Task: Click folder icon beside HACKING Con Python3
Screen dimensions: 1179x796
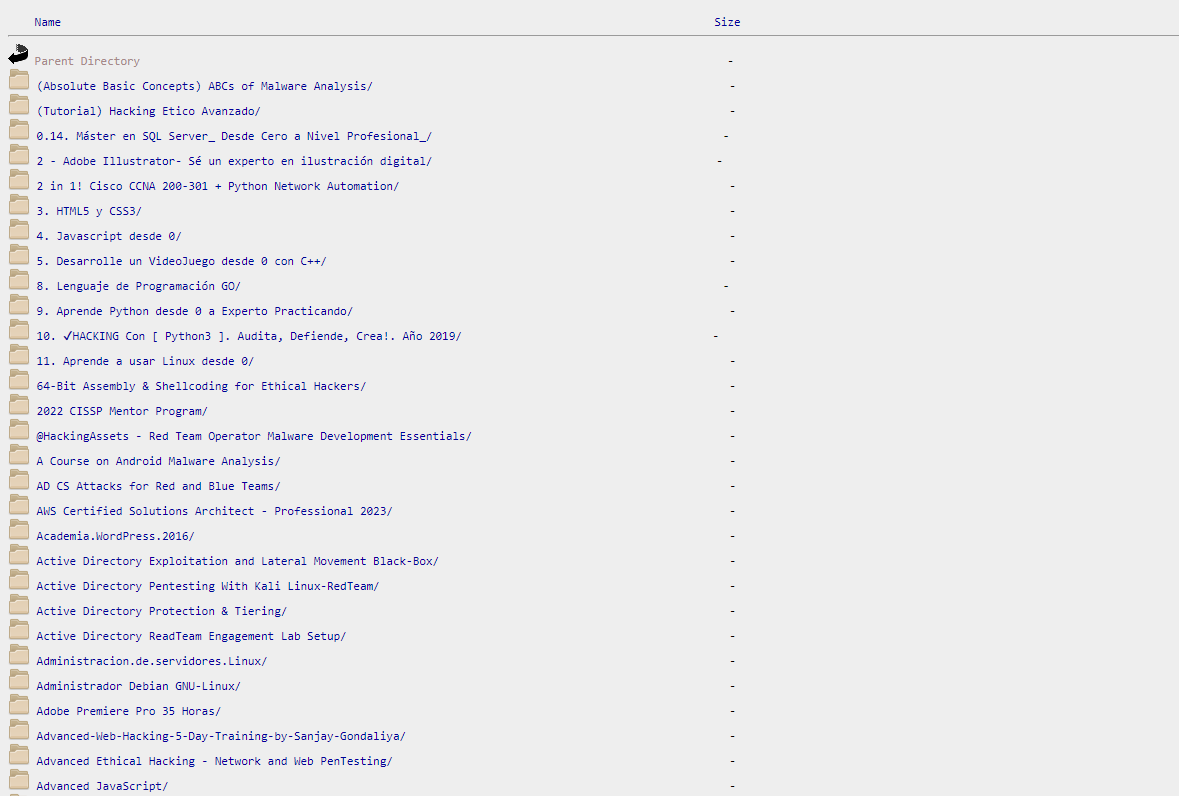Action: 19,329
